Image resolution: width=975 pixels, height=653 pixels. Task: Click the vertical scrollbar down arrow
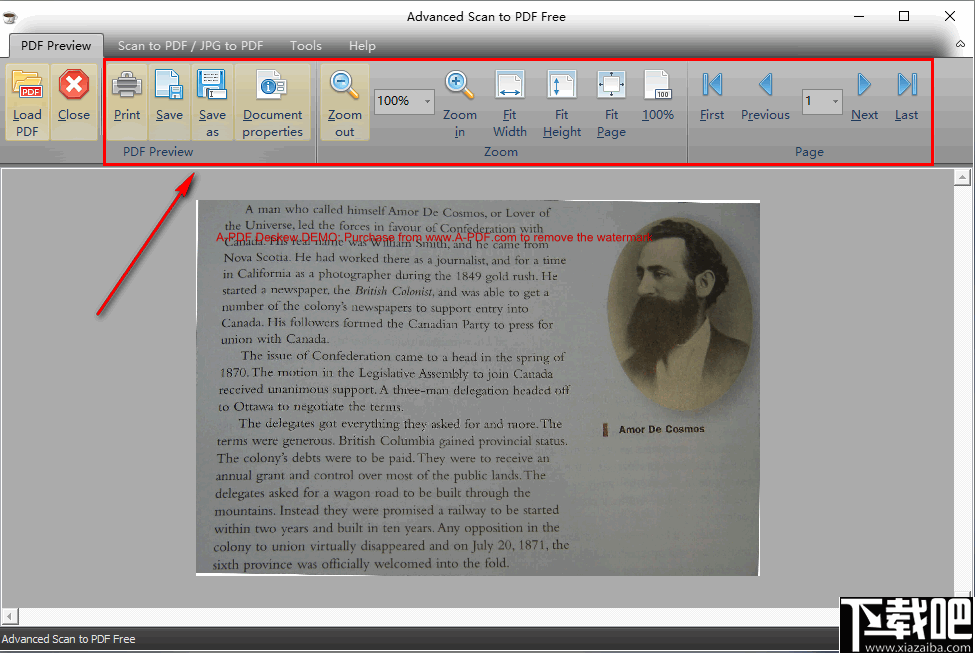[x=962, y=601]
